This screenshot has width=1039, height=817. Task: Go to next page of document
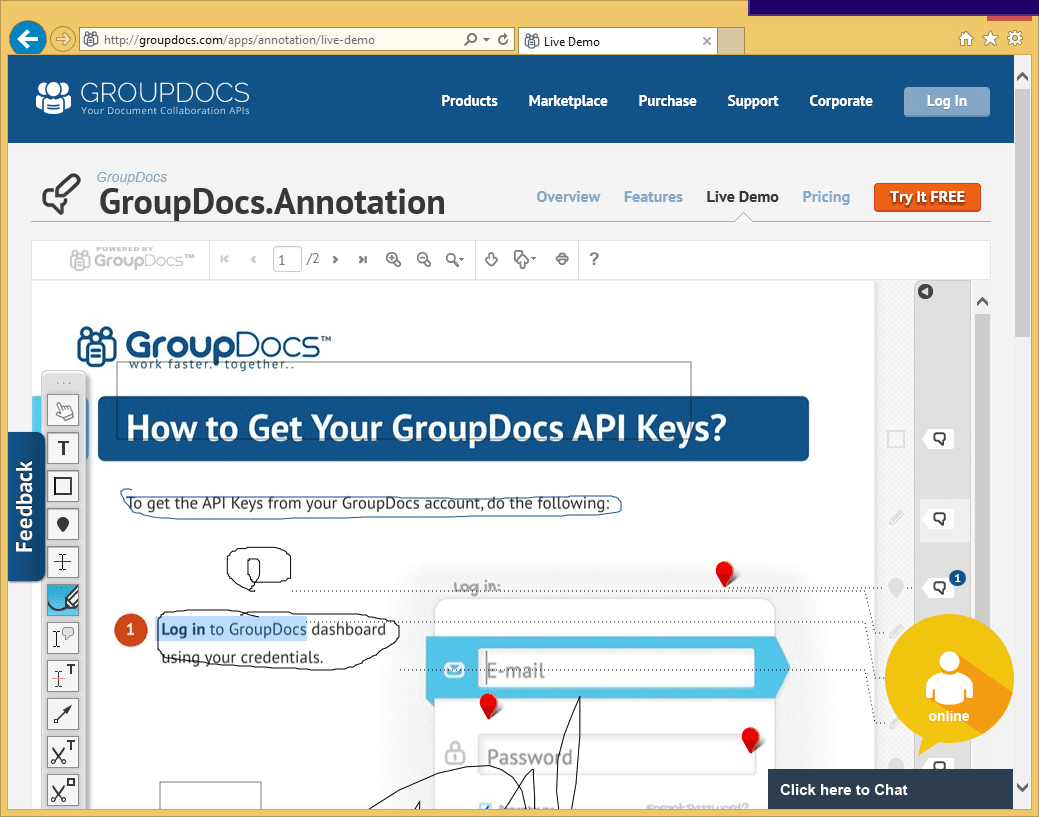335,259
